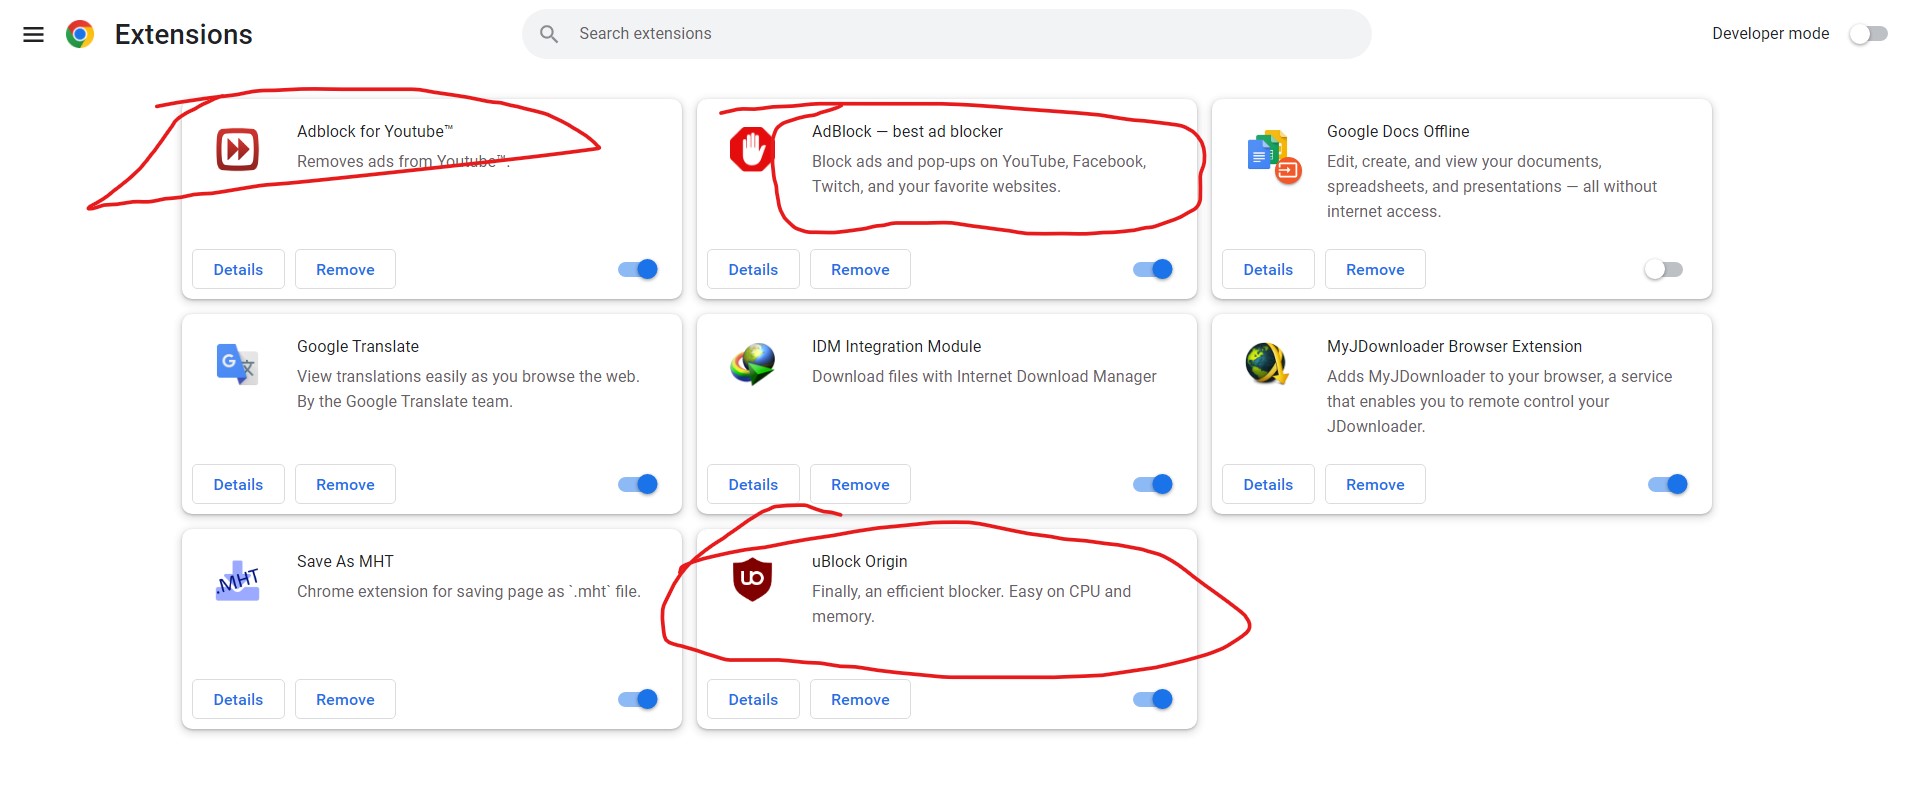Enable the Google Docs Offline extension
The image size is (1907, 790).
coord(1664,269)
